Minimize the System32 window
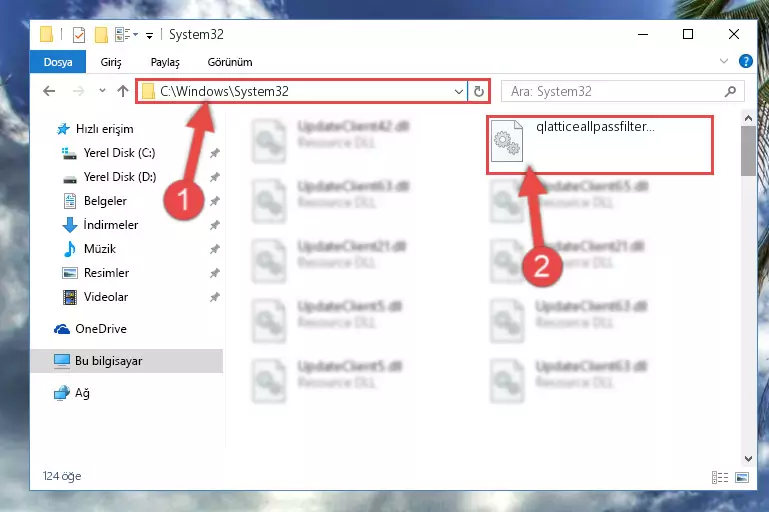Viewport: 769px width, 512px height. point(643,34)
